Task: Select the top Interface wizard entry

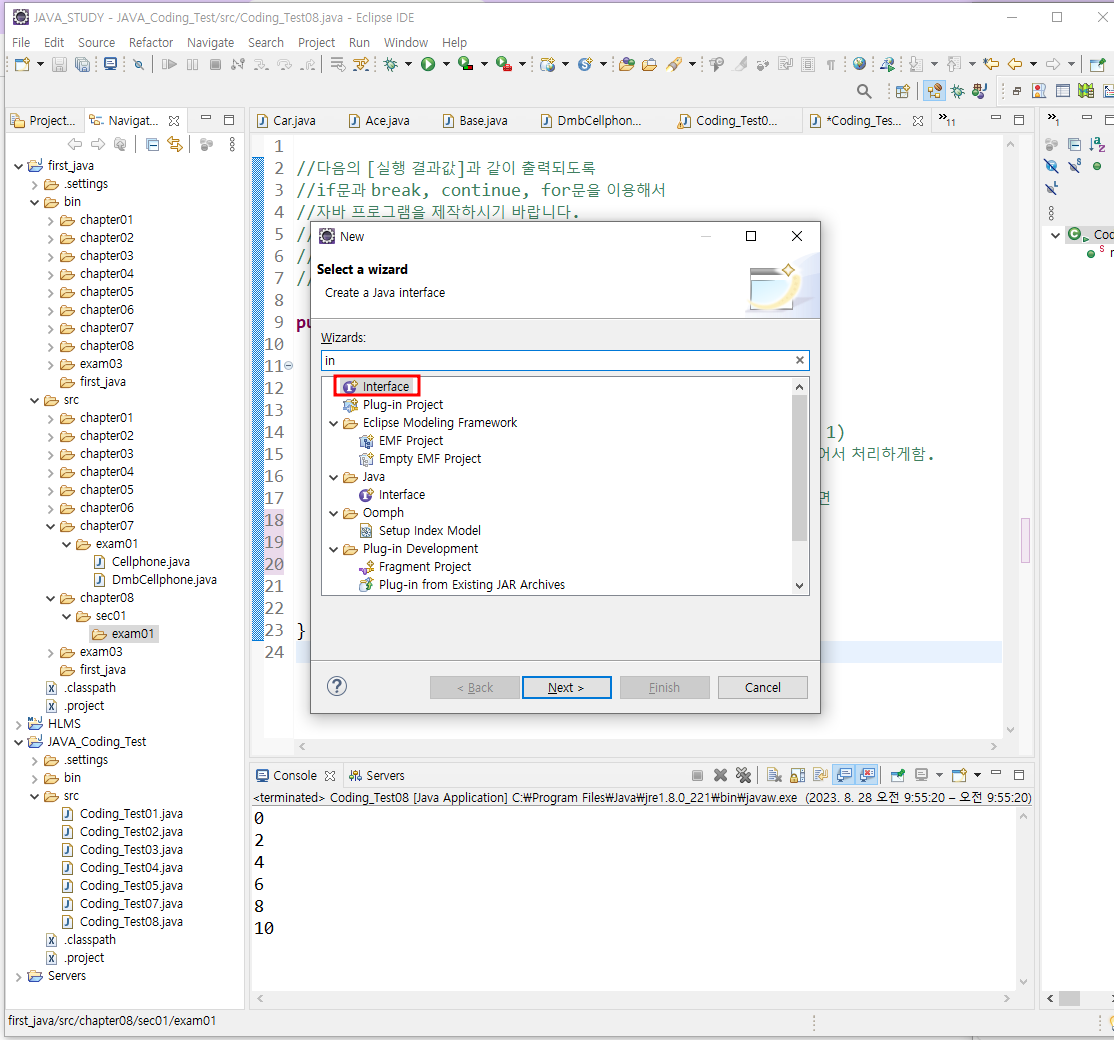Action: 377,386
